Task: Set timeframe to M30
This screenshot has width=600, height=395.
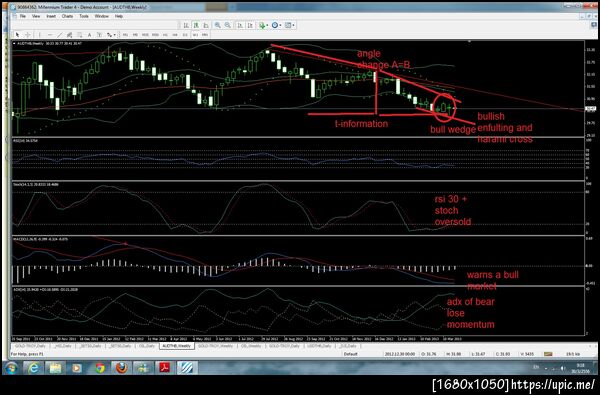Action: point(155,35)
